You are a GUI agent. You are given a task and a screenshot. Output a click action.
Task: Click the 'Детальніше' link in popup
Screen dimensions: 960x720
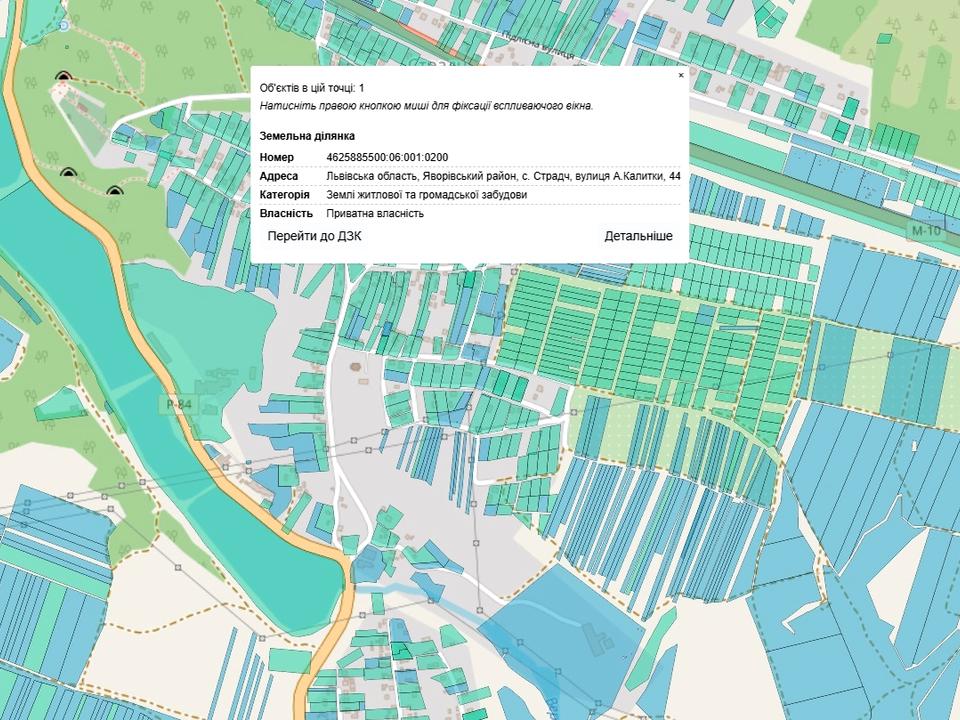click(638, 236)
